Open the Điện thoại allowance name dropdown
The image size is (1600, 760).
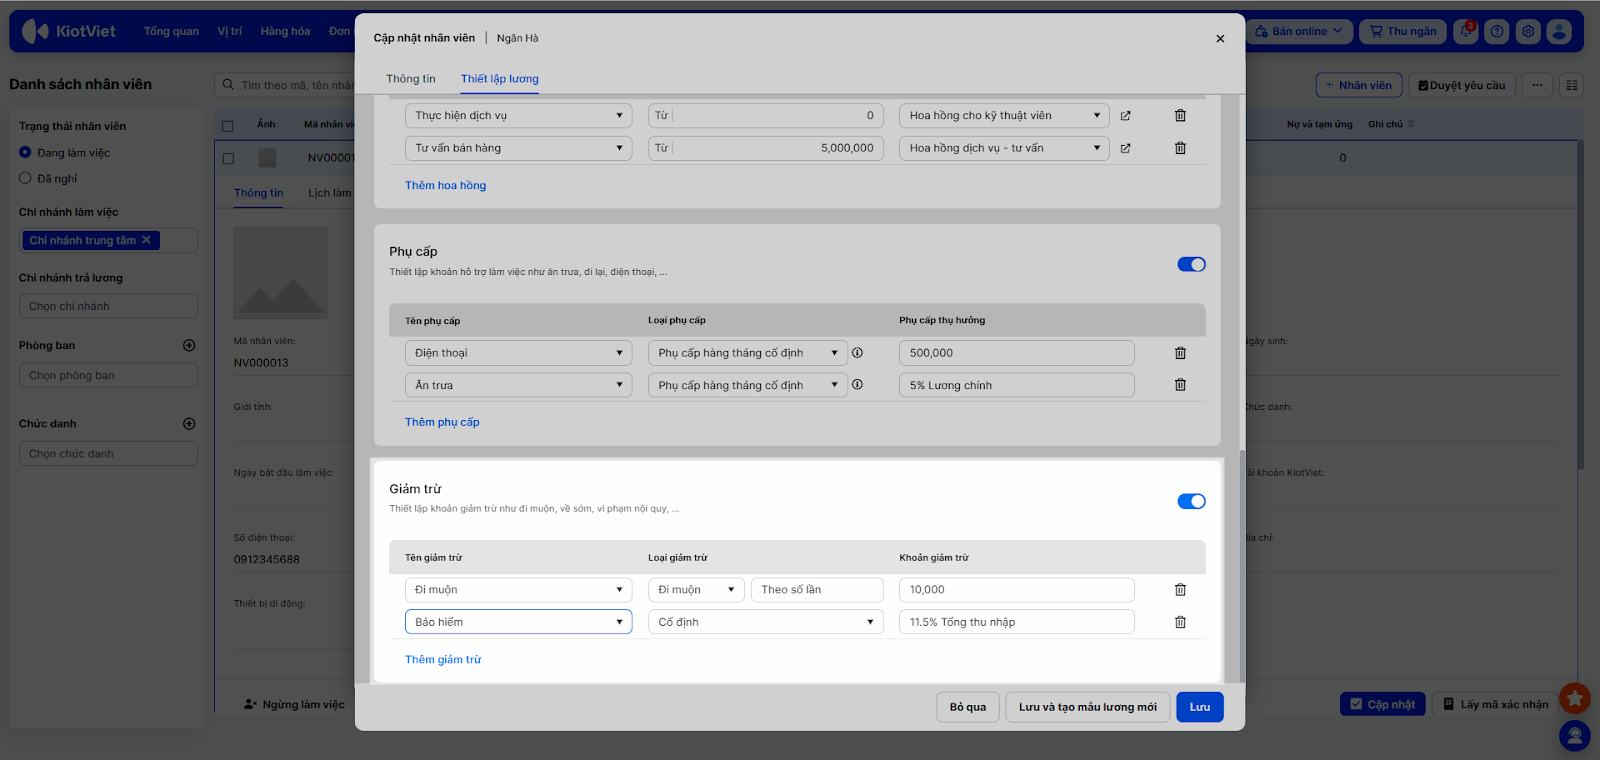(x=518, y=353)
